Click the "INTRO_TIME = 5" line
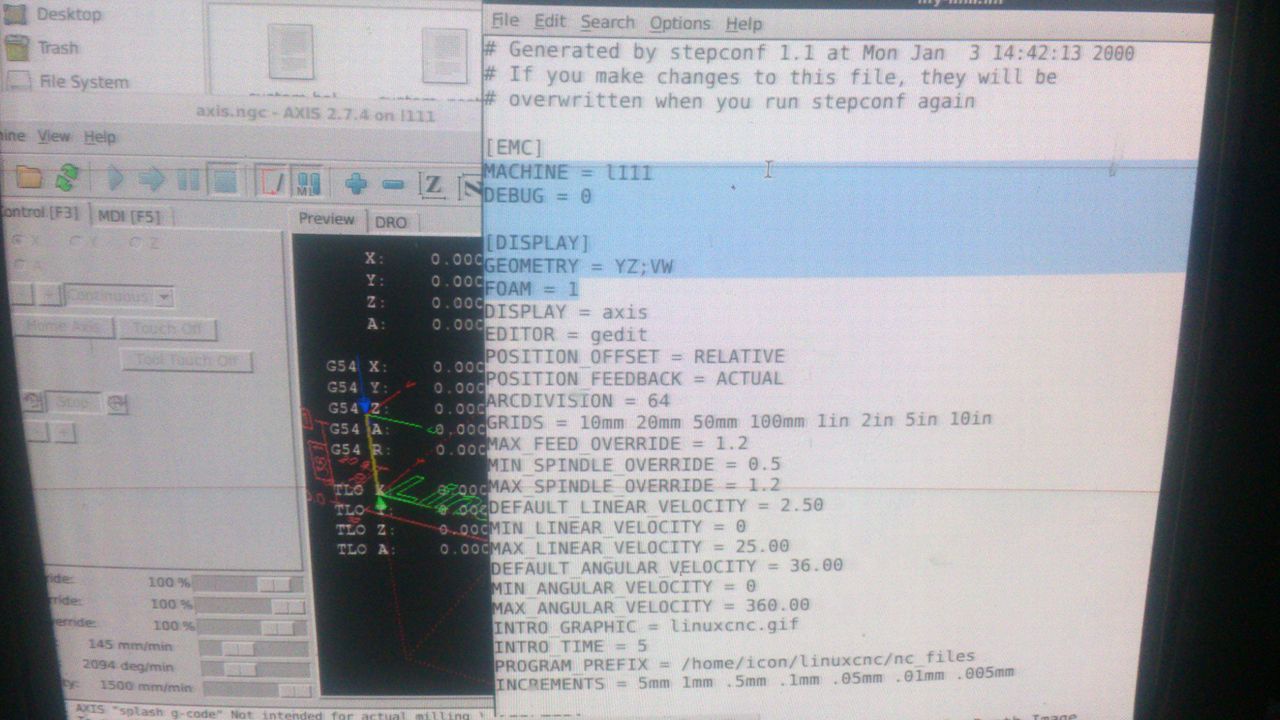 pos(571,646)
